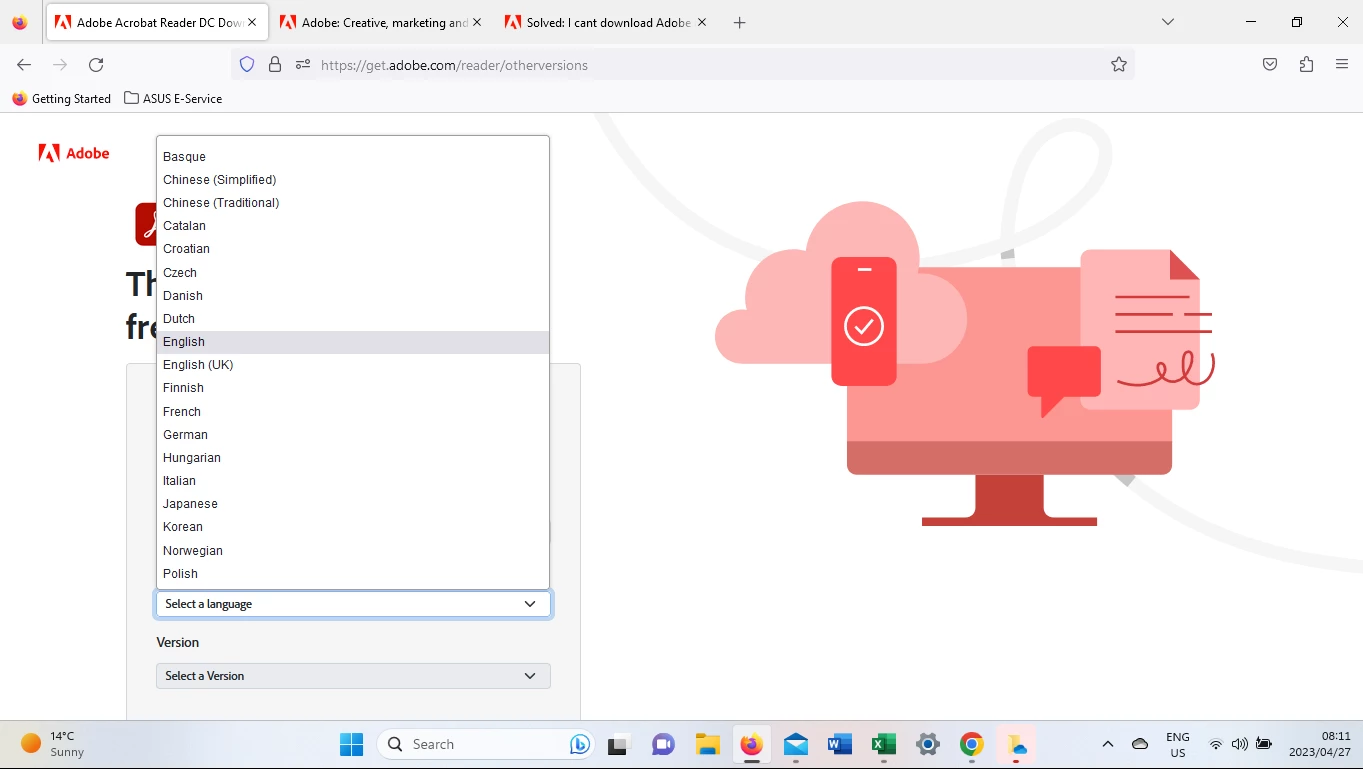
Task: Reload the current page
Action: [x=96, y=65]
